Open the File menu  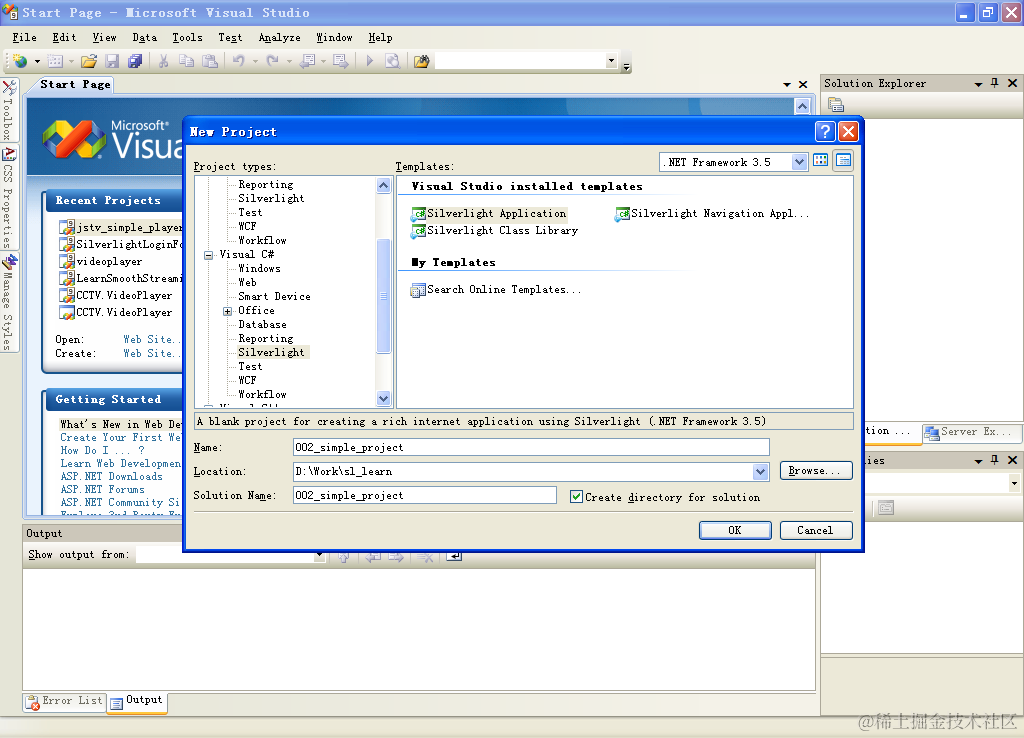(24, 38)
